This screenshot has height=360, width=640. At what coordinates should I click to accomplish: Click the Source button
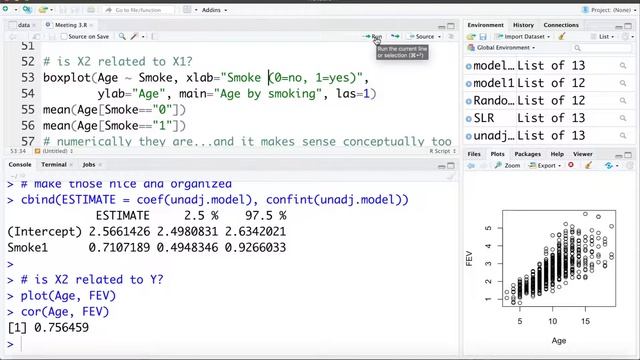[422, 36]
